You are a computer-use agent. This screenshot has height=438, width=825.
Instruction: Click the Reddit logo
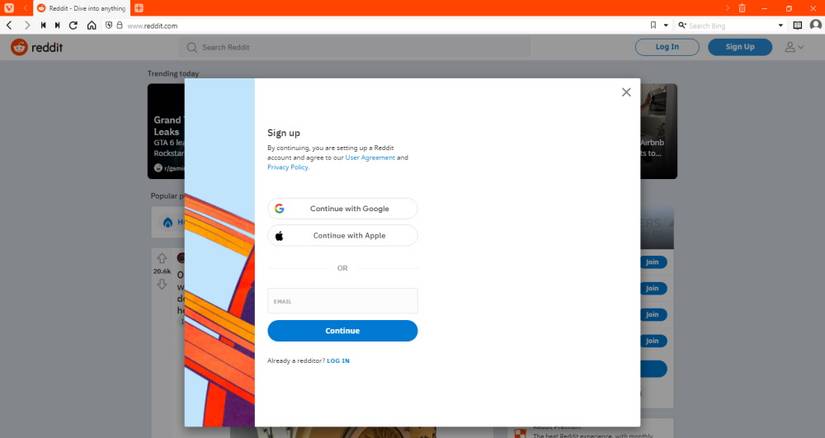tap(37, 47)
